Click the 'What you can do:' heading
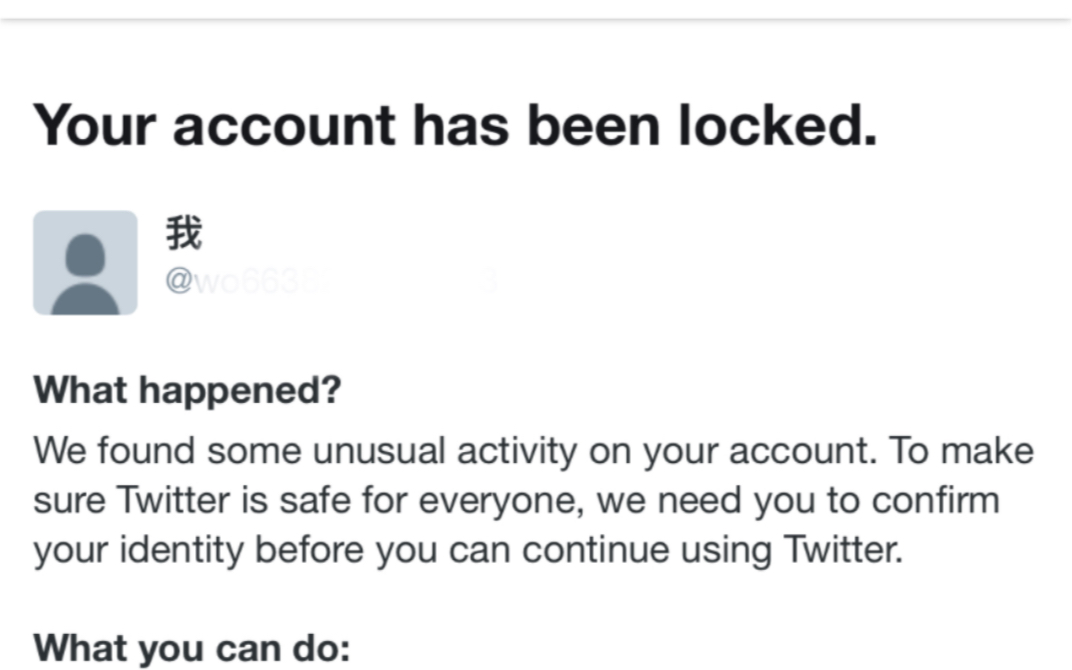Screen dimensions: 1072x670 coord(192,648)
